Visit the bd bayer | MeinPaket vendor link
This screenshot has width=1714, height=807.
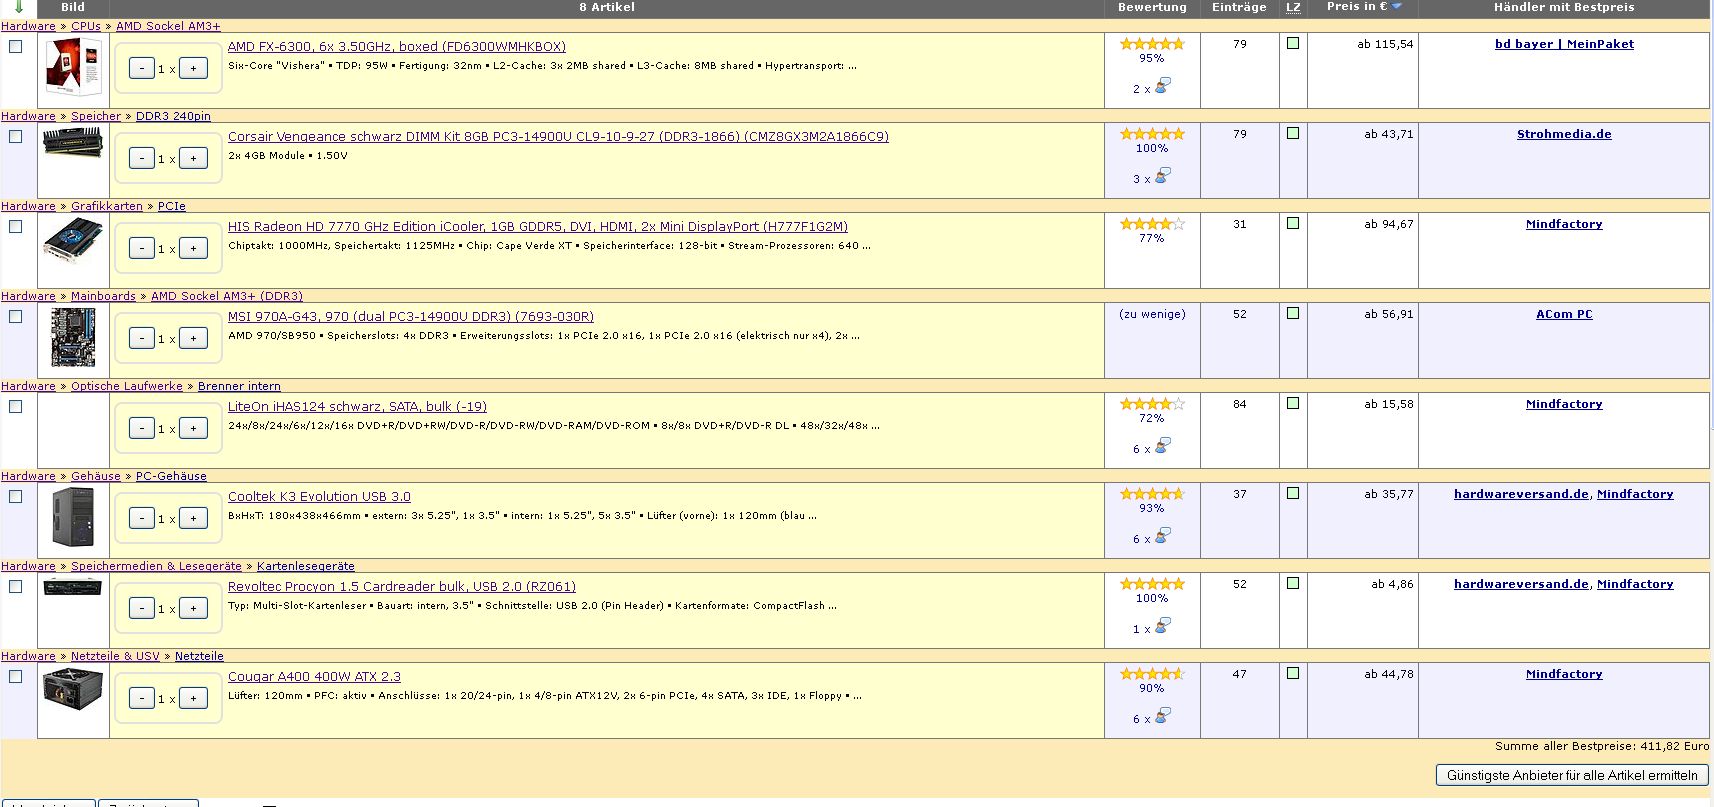tap(1564, 44)
